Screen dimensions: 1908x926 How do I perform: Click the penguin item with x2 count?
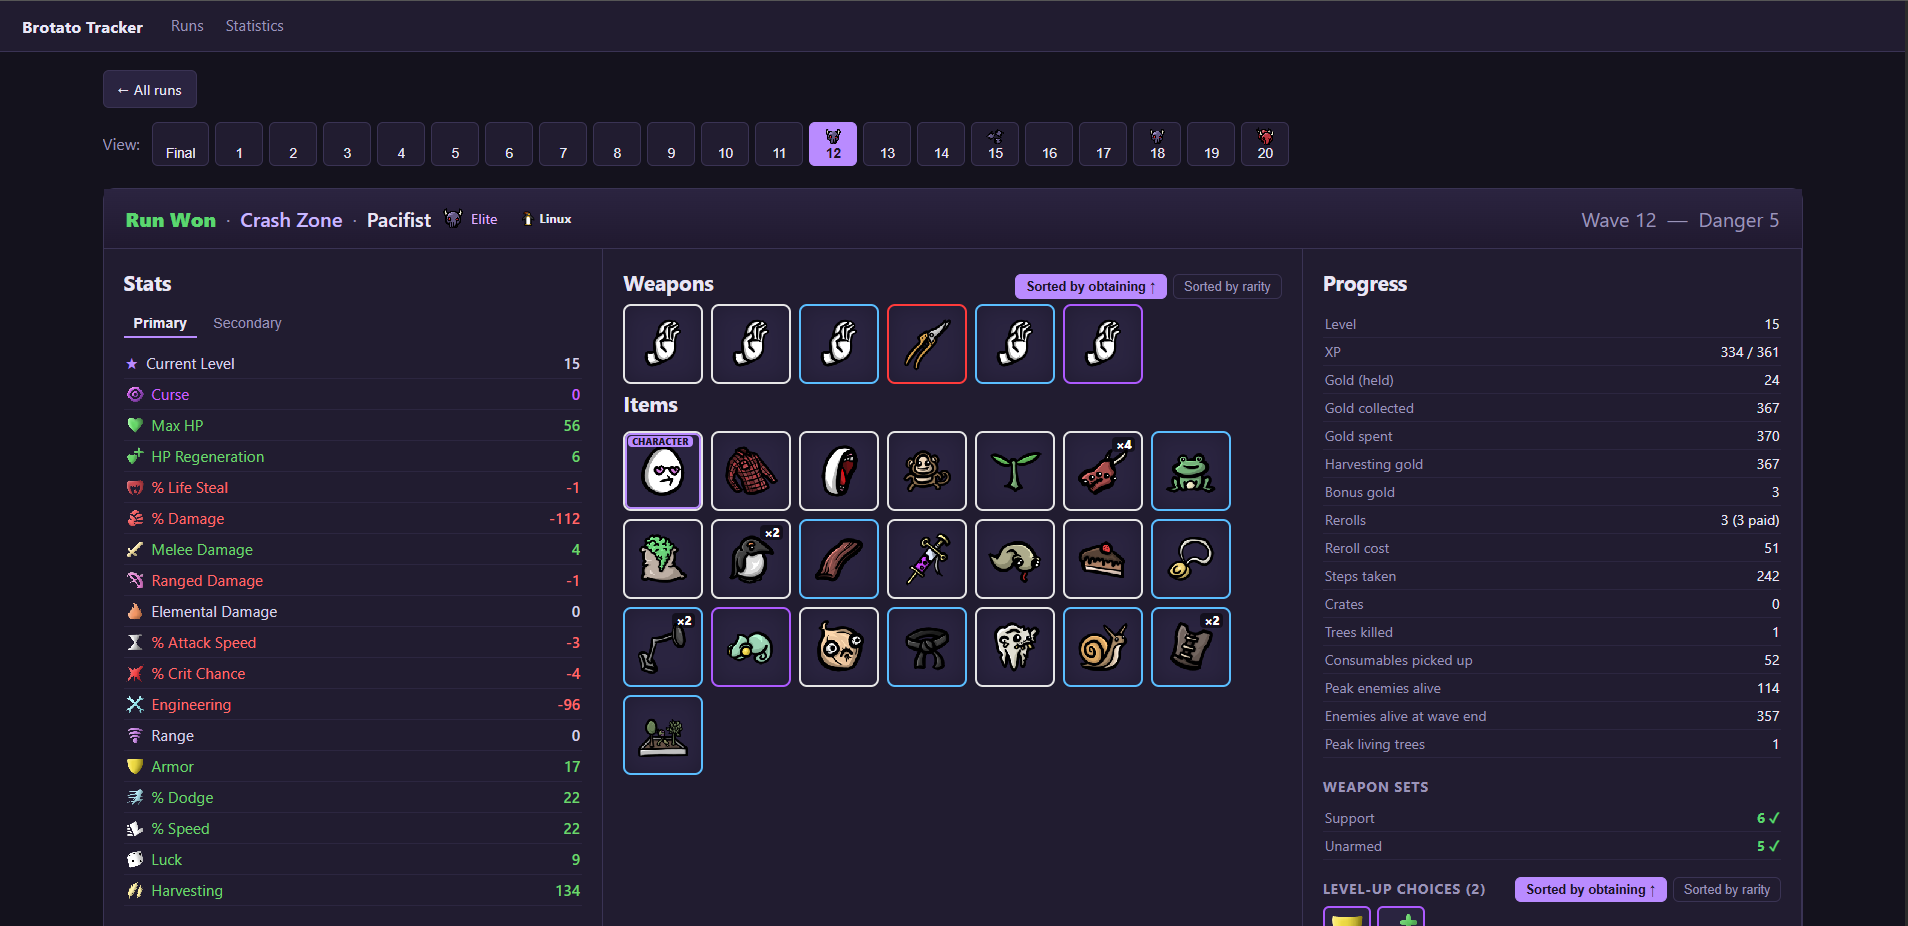tap(751, 559)
